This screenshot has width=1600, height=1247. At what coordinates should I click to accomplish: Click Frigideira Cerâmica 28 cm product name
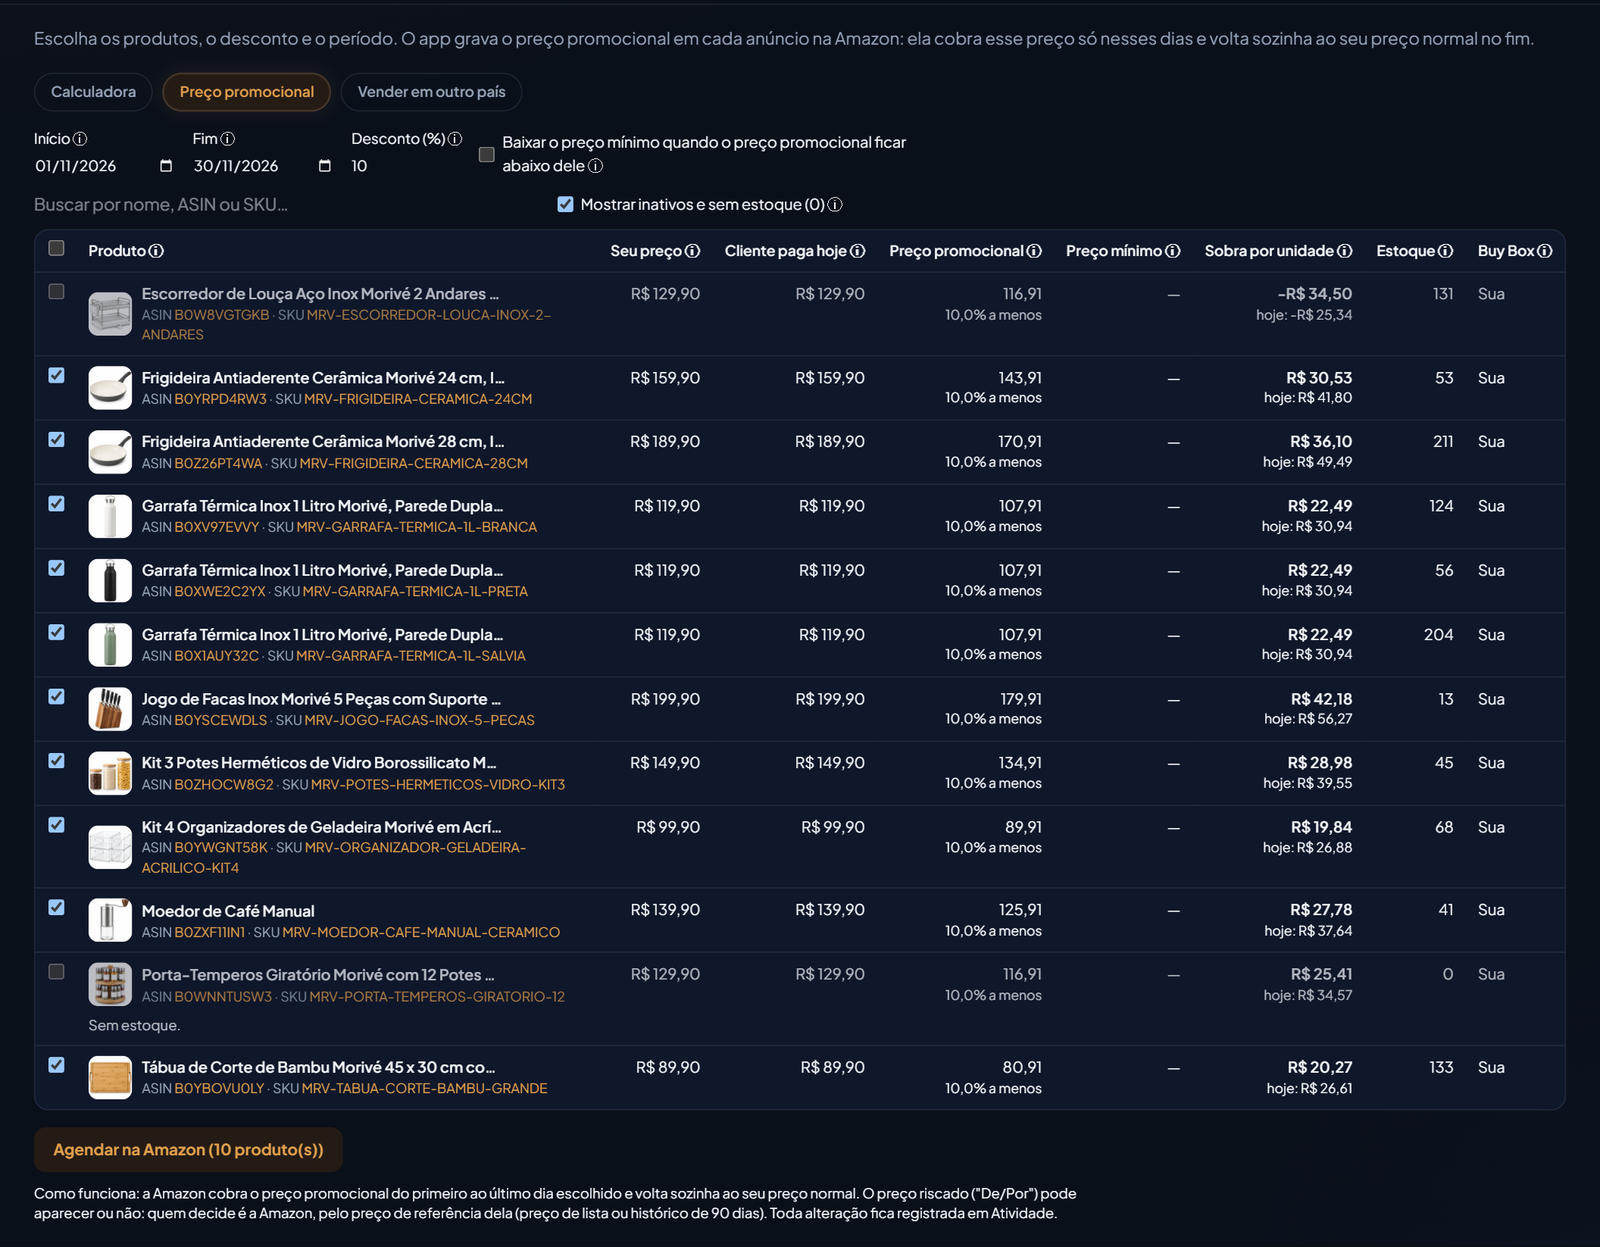[323, 441]
